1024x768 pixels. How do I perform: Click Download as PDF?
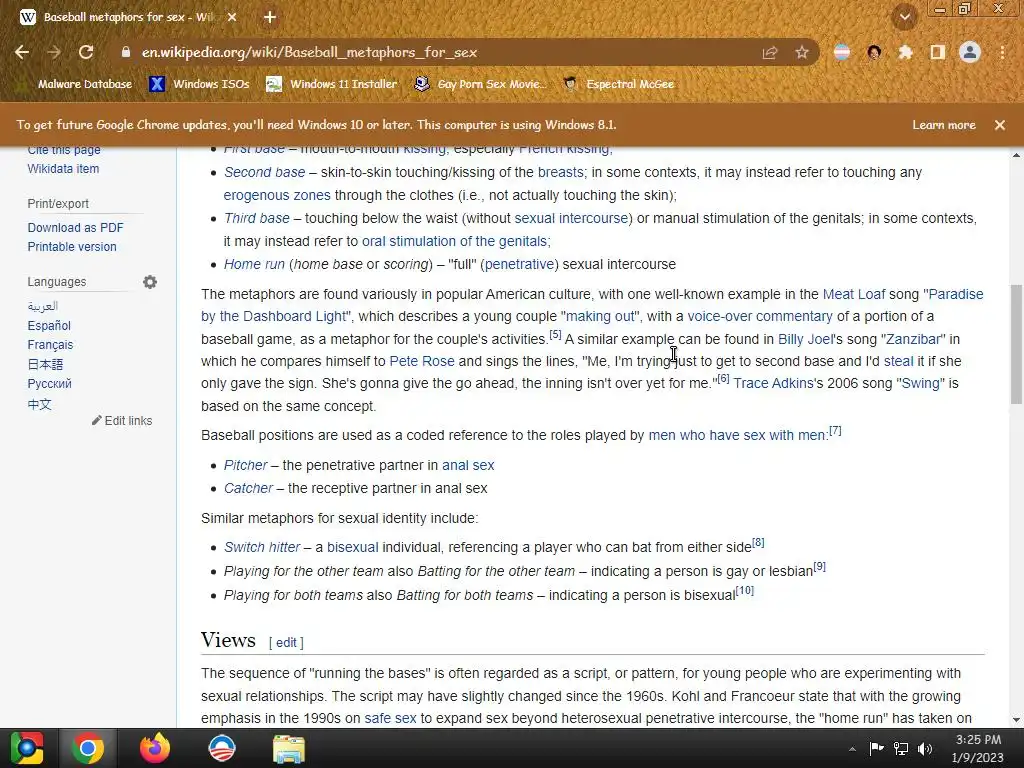click(75, 227)
